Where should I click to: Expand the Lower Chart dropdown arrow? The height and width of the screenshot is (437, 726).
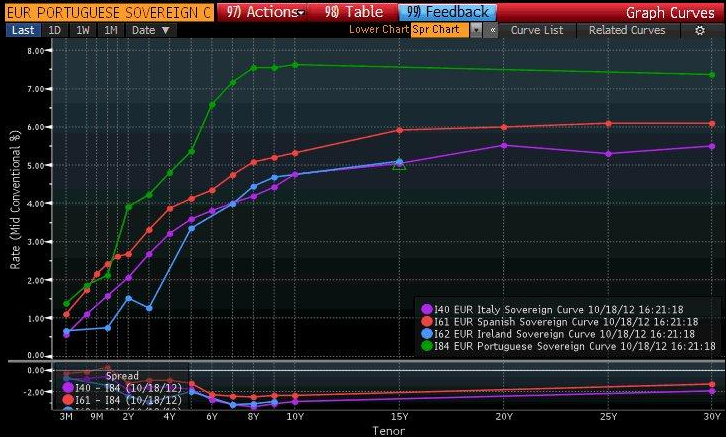tap(476, 30)
